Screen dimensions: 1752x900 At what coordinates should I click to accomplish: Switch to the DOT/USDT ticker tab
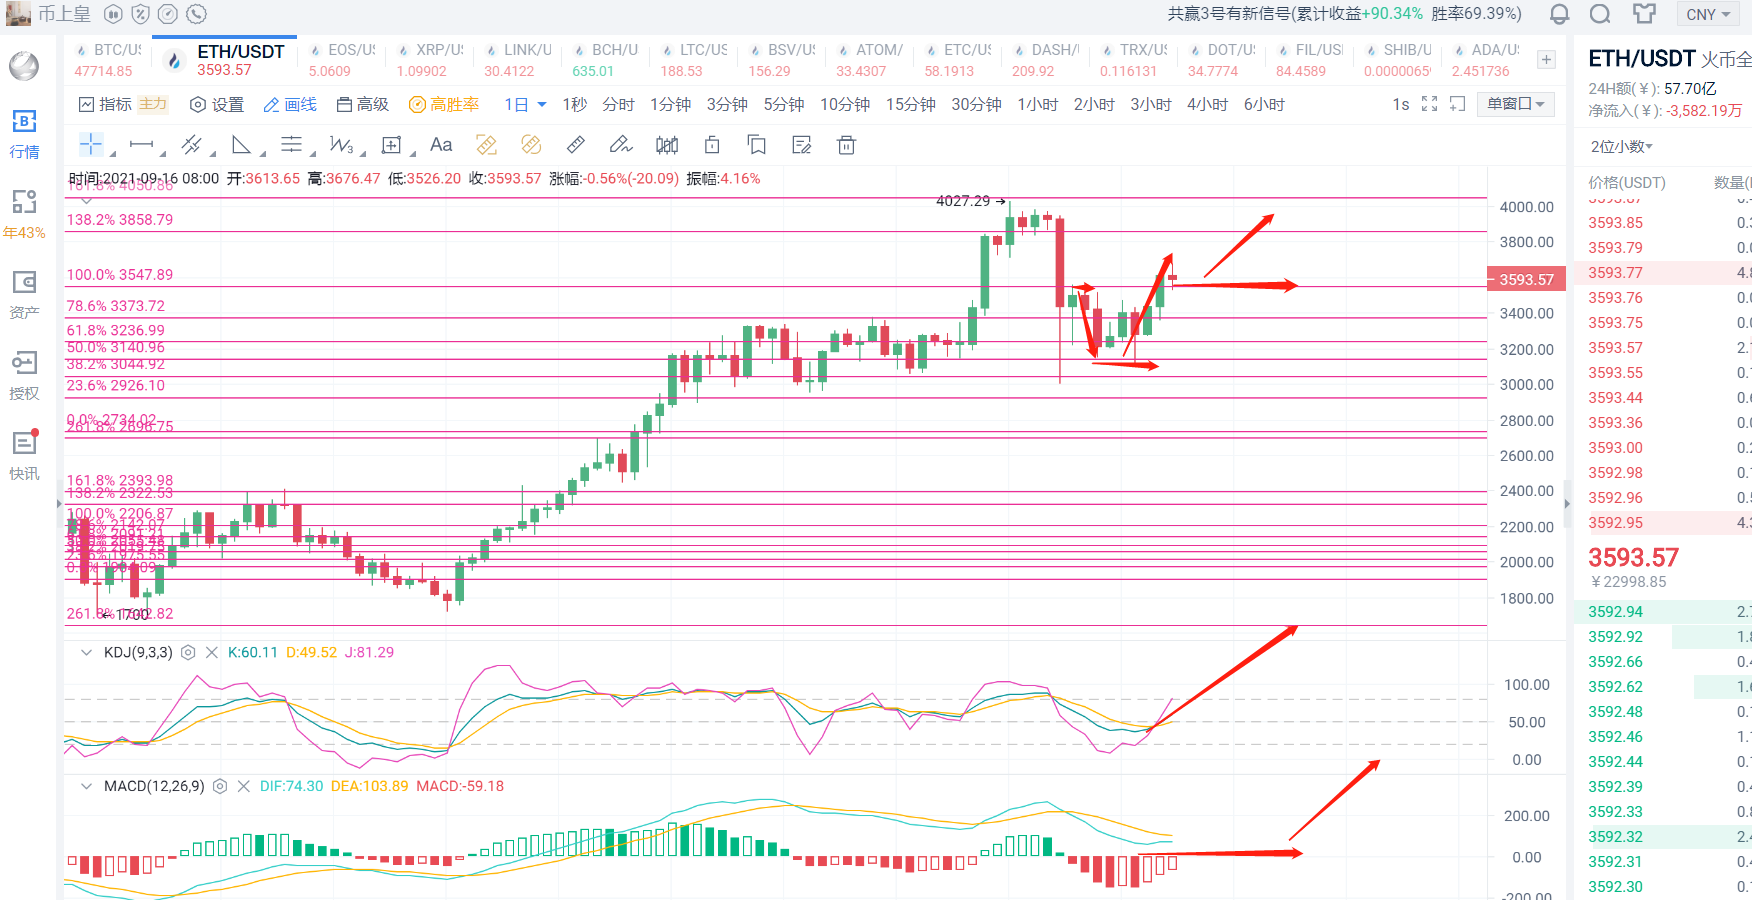(x=1221, y=60)
